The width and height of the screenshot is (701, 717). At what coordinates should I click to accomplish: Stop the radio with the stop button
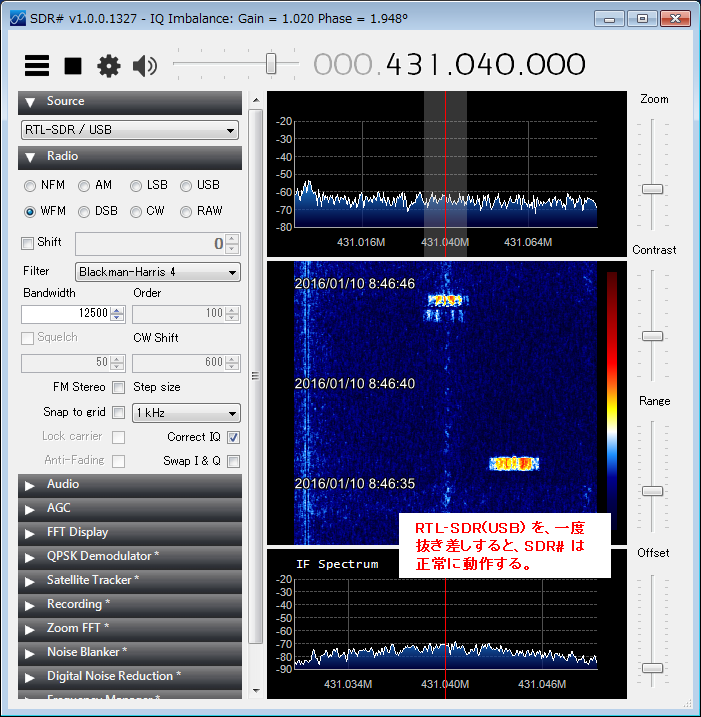(73, 66)
